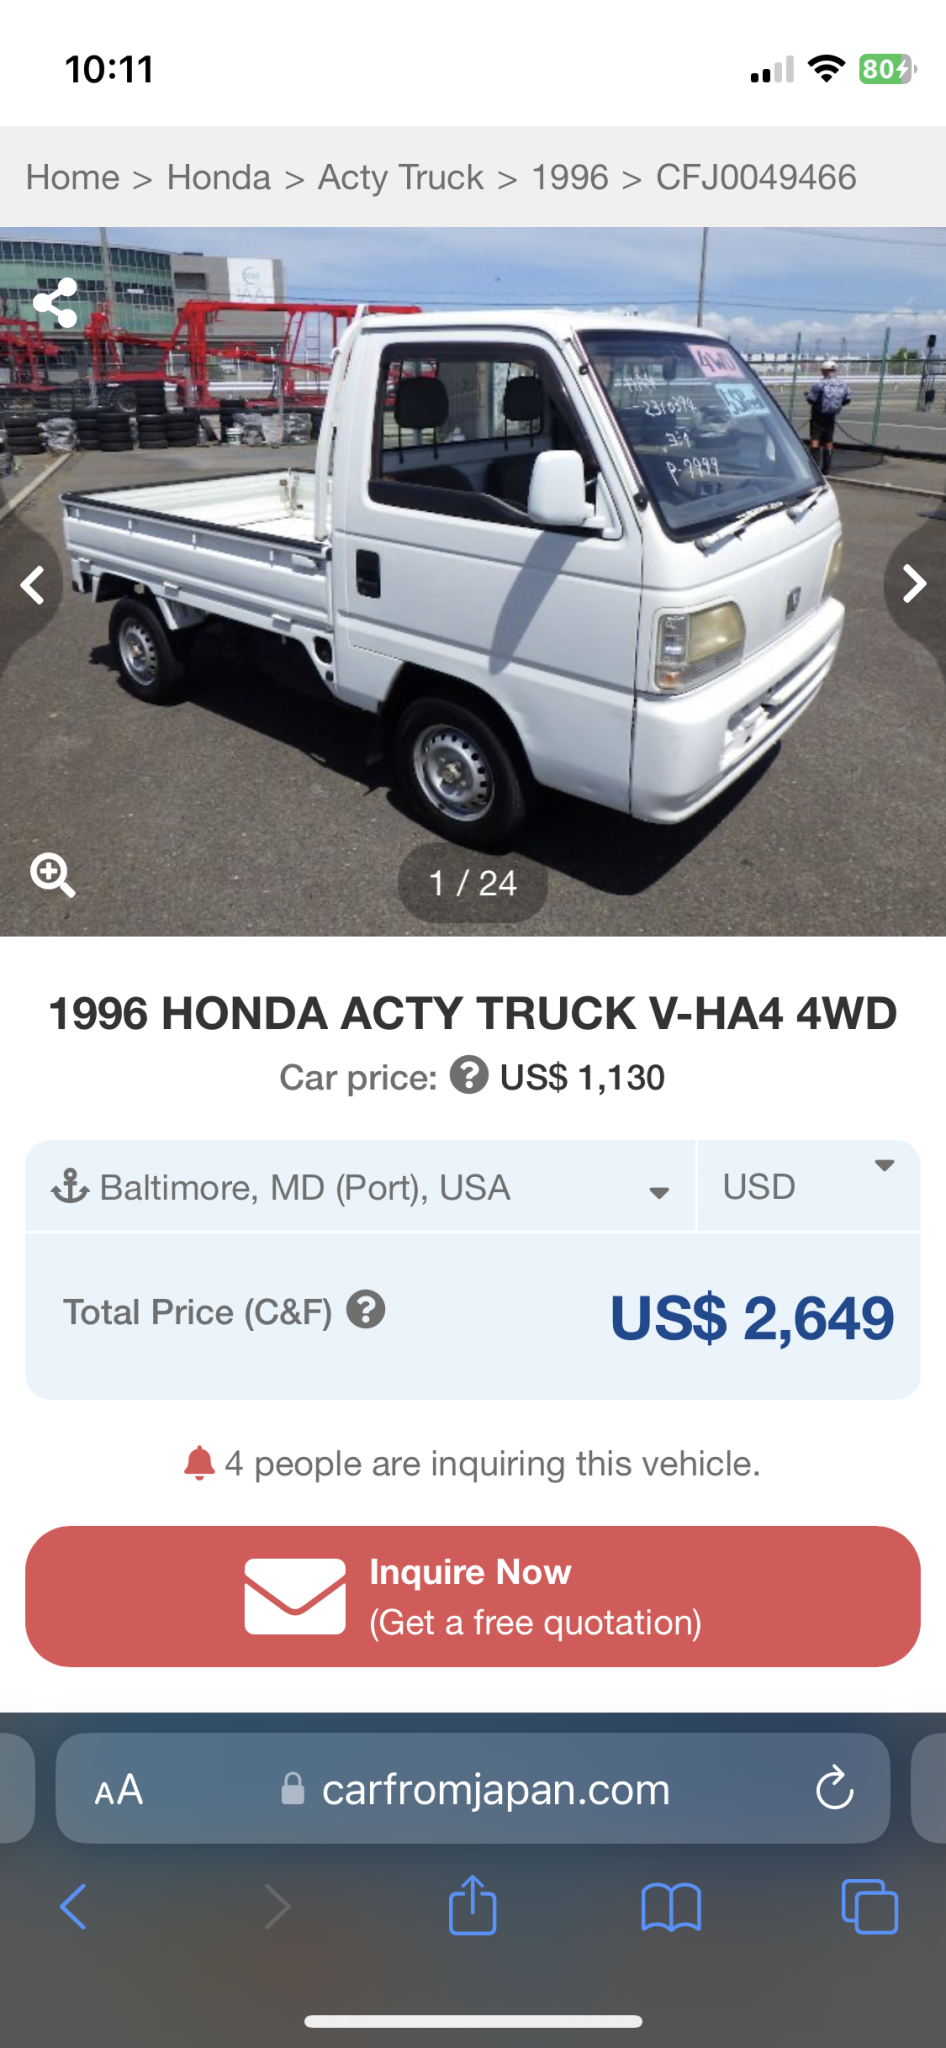The width and height of the screenshot is (946, 2048).
Task: Open the Total Price (C&F) help icon
Action: tap(366, 1310)
